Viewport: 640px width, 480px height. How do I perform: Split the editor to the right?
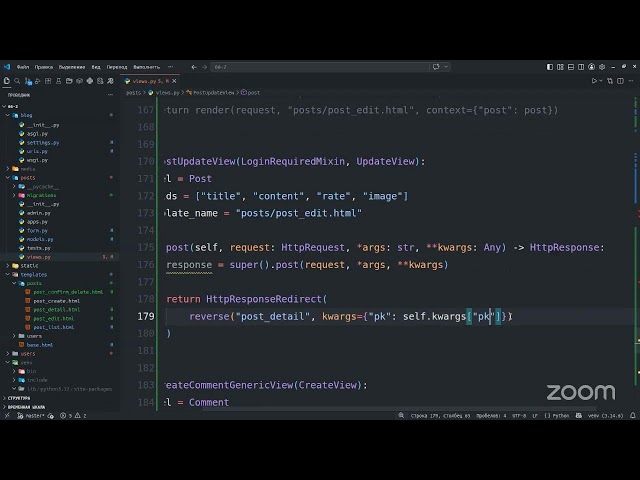(620, 81)
